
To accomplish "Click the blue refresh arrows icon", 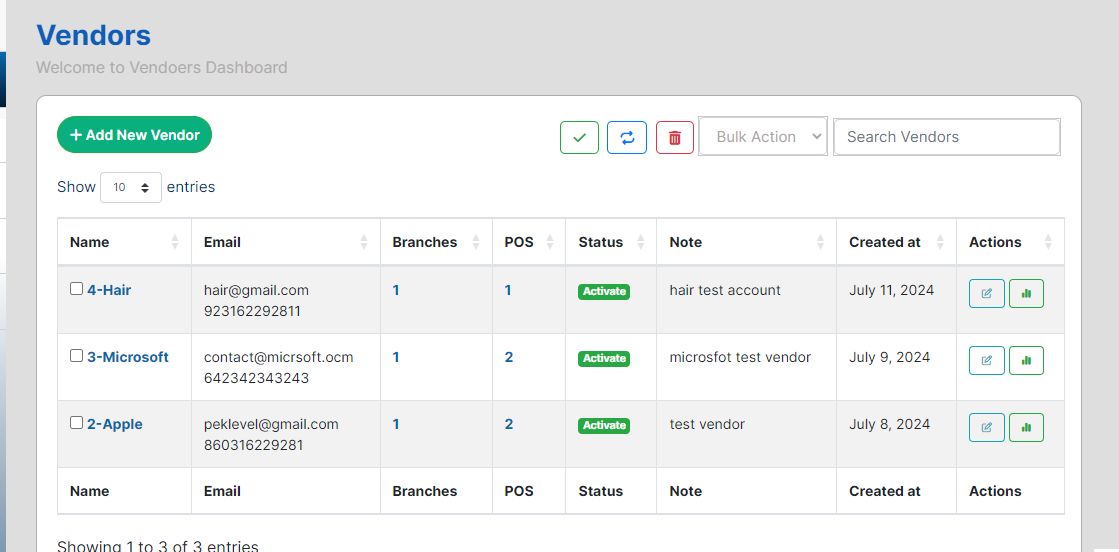I will (x=627, y=137).
